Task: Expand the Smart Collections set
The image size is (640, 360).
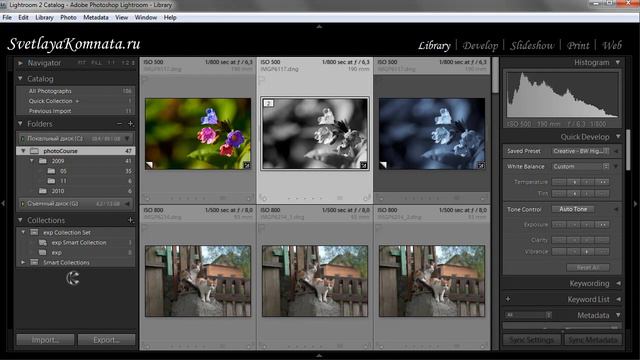Action: pyautogui.click(x=23, y=262)
